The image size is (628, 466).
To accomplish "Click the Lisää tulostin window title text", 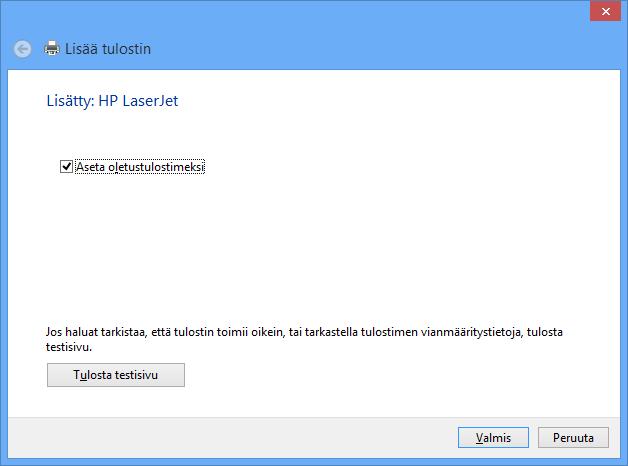I will tap(108, 49).
